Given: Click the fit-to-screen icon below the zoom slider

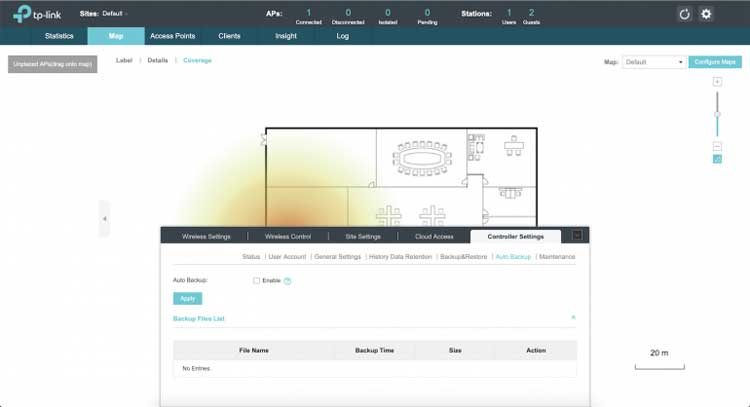Looking at the screenshot, I should [717, 158].
